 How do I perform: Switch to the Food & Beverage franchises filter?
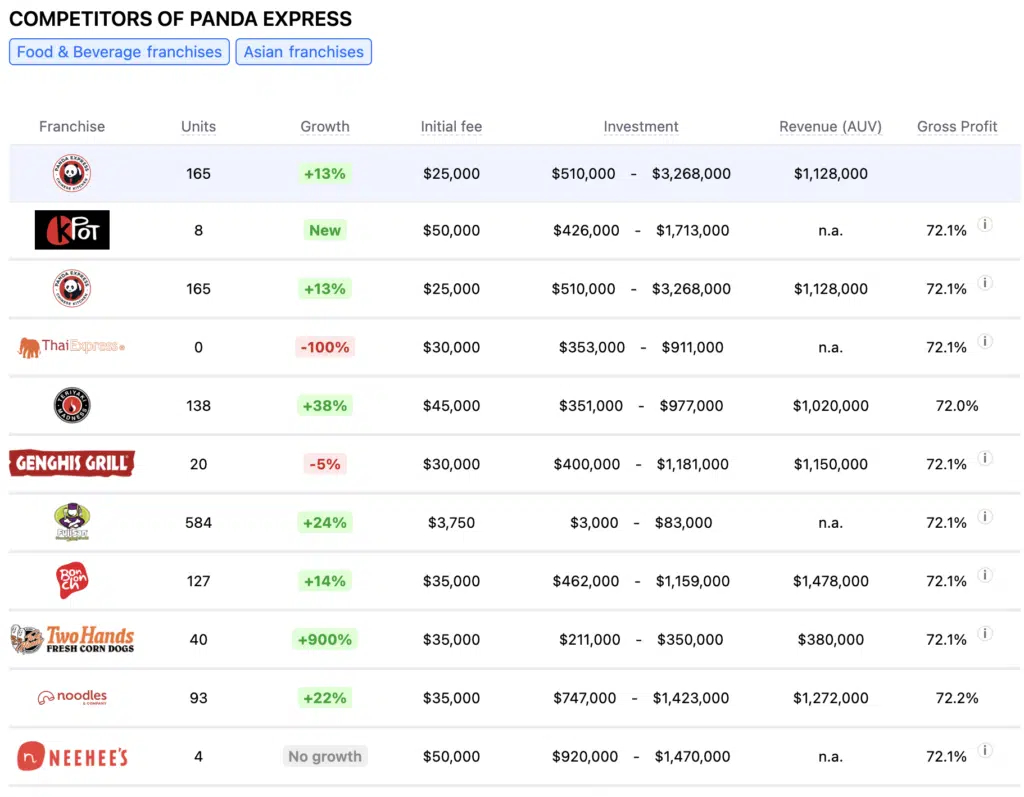pos(118,51)
